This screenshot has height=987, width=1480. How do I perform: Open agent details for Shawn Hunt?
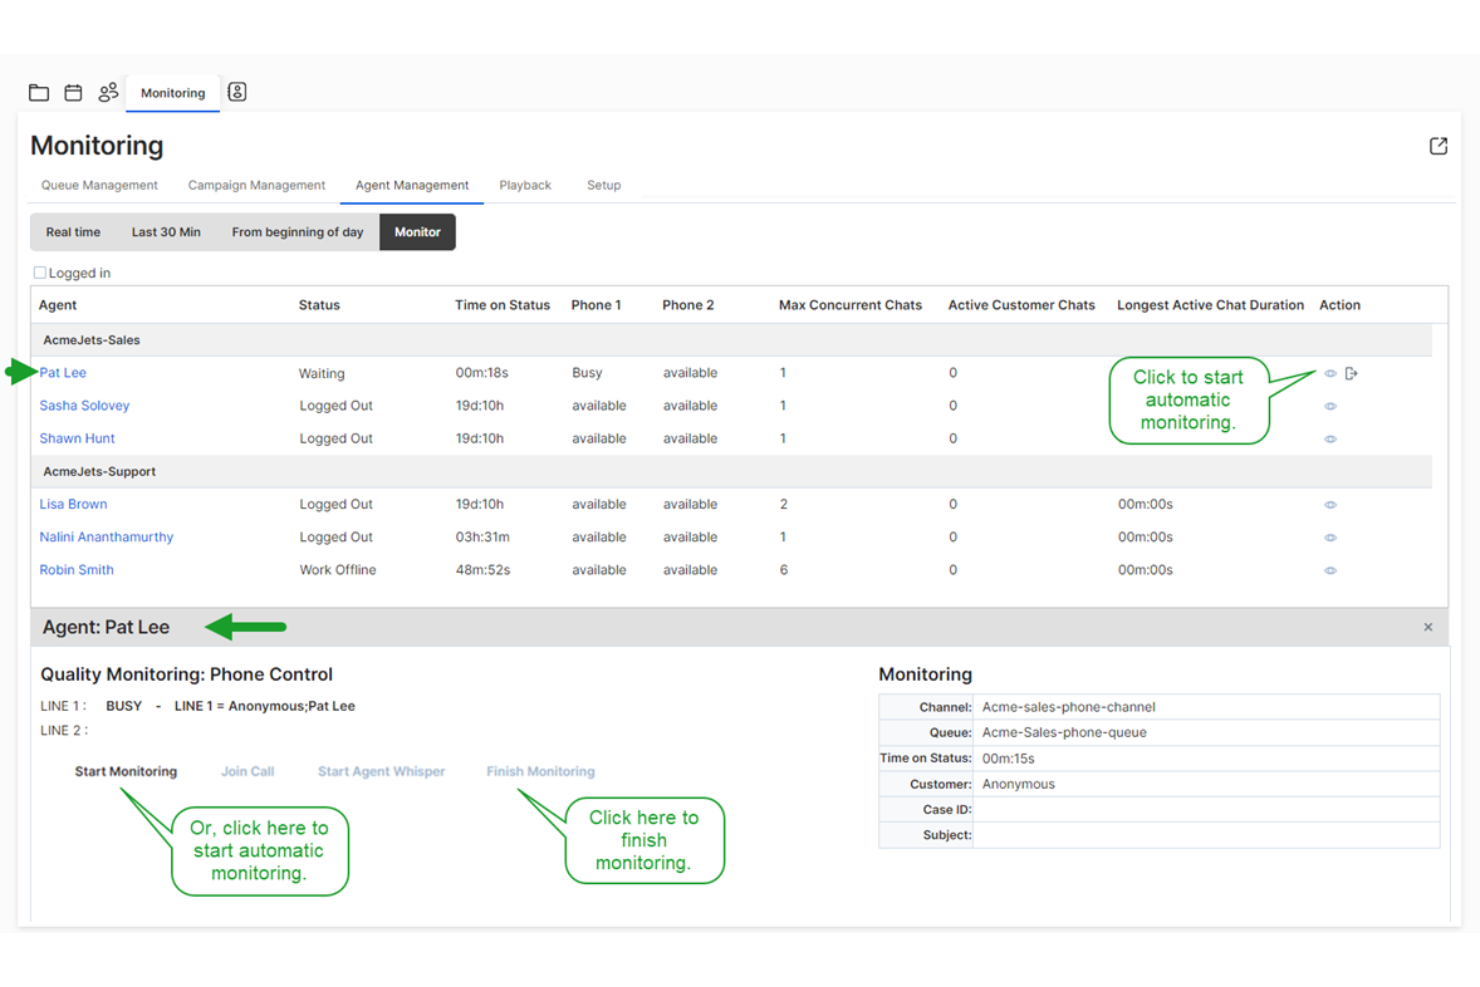point(77,438)
